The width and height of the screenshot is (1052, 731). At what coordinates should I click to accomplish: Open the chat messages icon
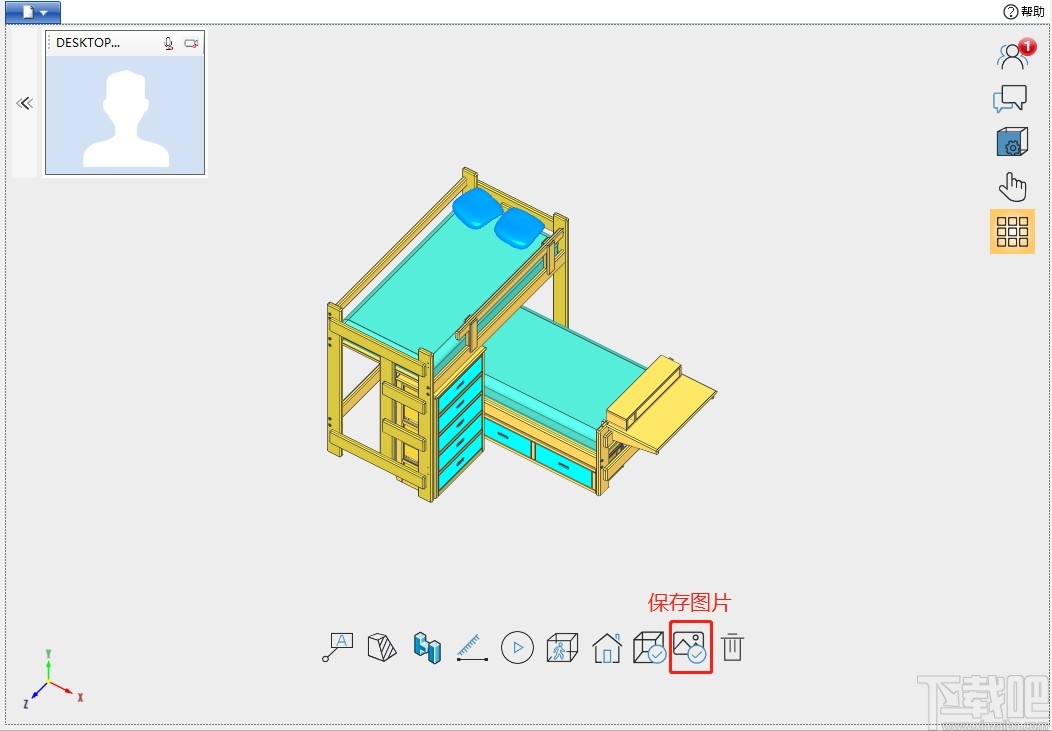click(x=1010, y=99)
